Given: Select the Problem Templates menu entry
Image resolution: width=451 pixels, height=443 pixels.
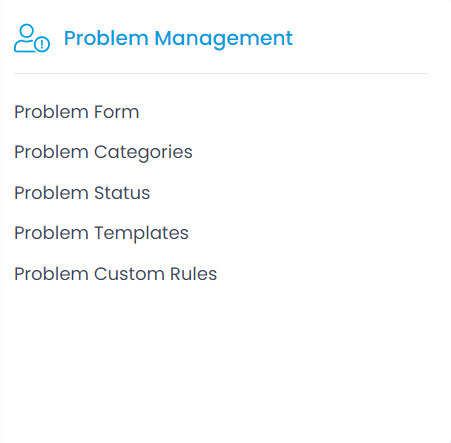Looking at the screenshot, I should tap(101, 233).
